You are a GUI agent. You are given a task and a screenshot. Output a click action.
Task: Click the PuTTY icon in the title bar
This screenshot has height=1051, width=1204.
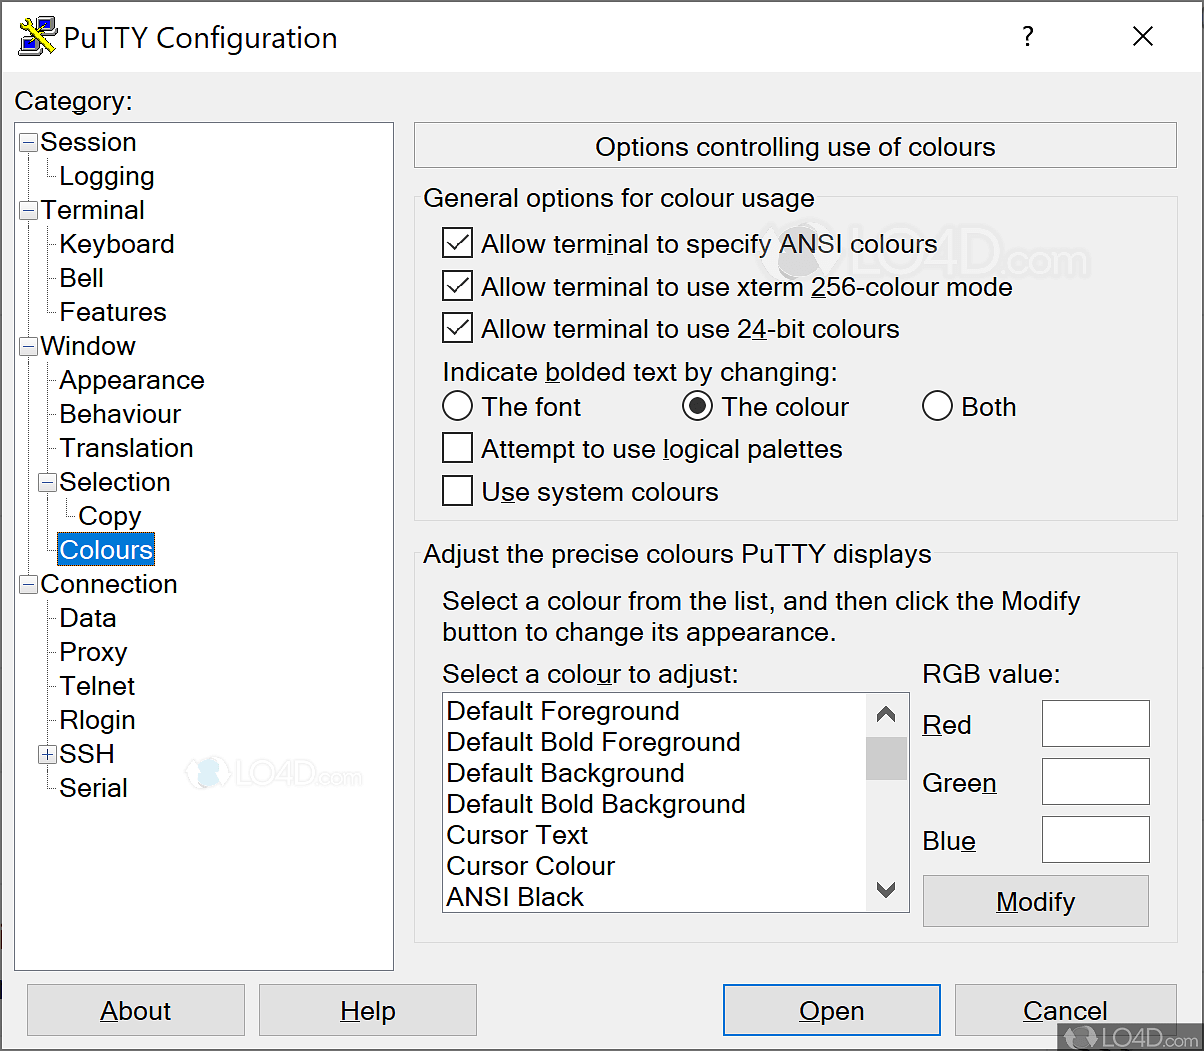click(x=37, y=37)
